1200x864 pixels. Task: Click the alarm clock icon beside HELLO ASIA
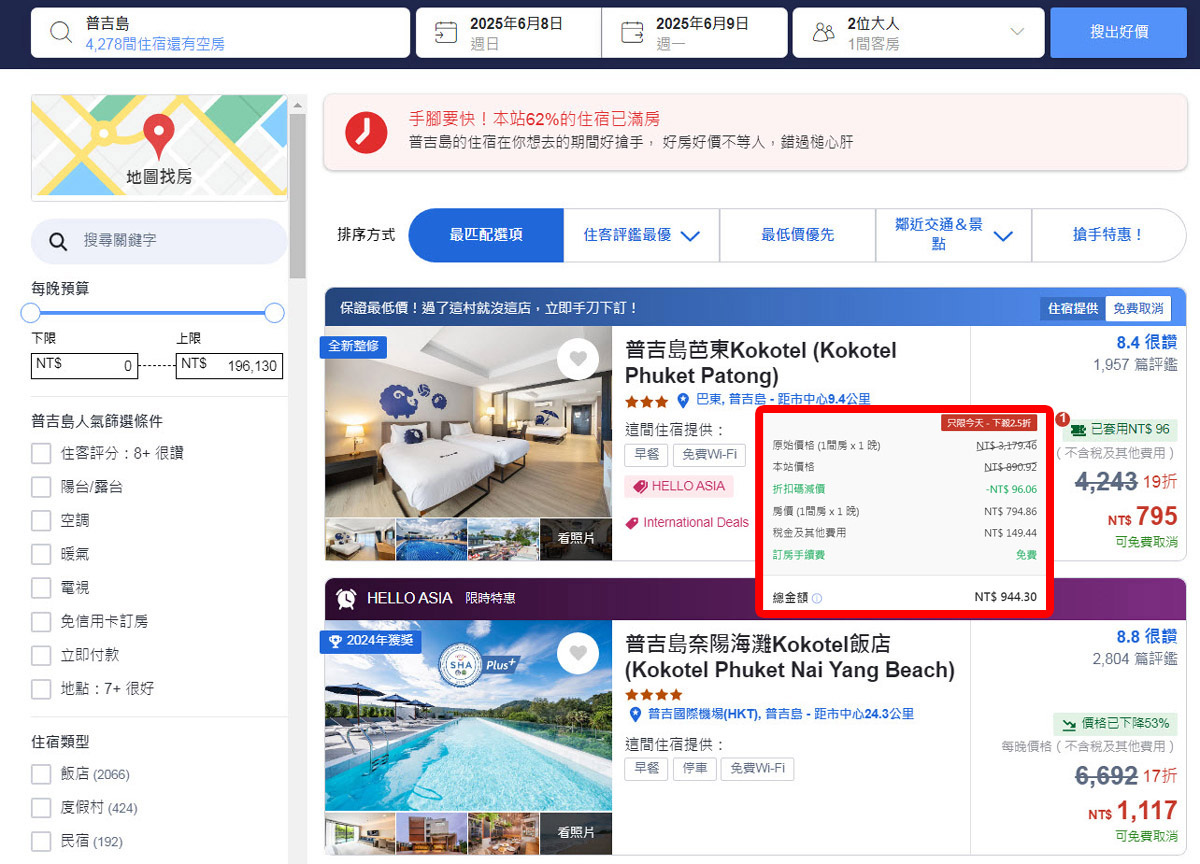pos(346,598)
